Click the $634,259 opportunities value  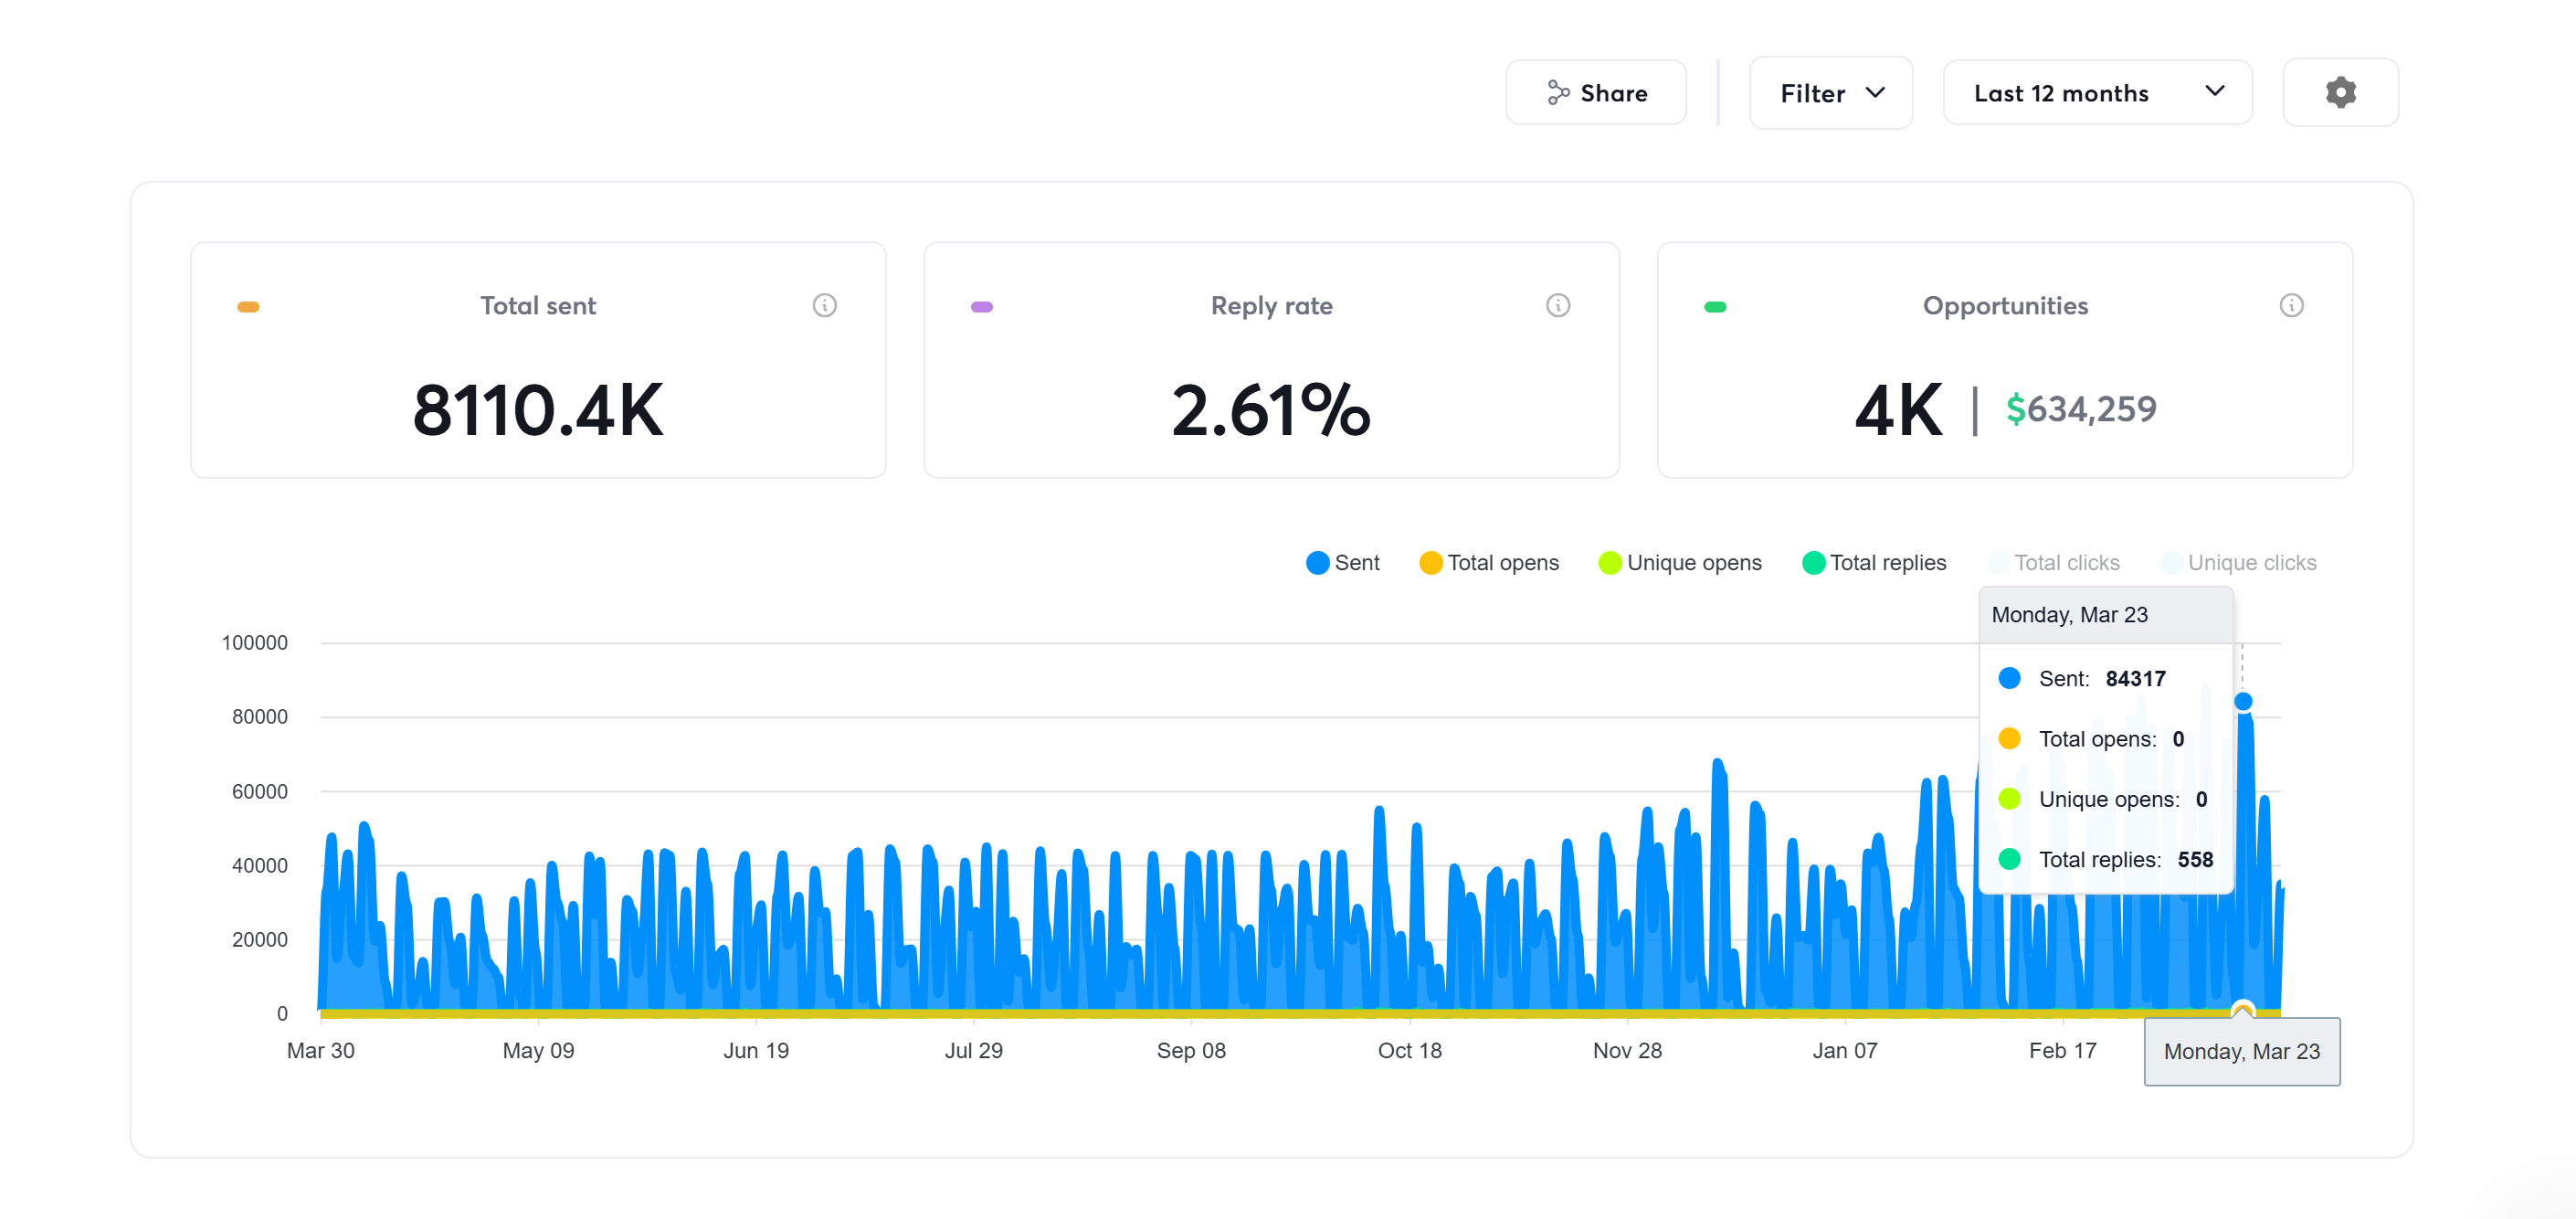point(2080,409)
